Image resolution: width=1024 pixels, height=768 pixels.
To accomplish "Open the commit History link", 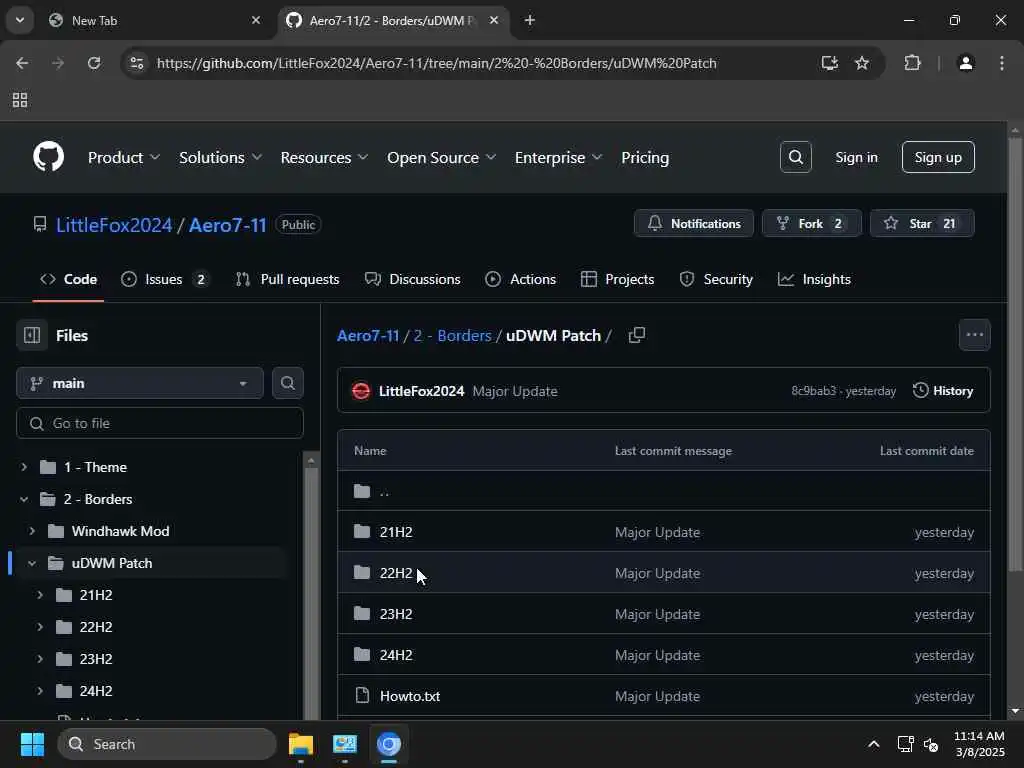I will [x=943, y=391].
